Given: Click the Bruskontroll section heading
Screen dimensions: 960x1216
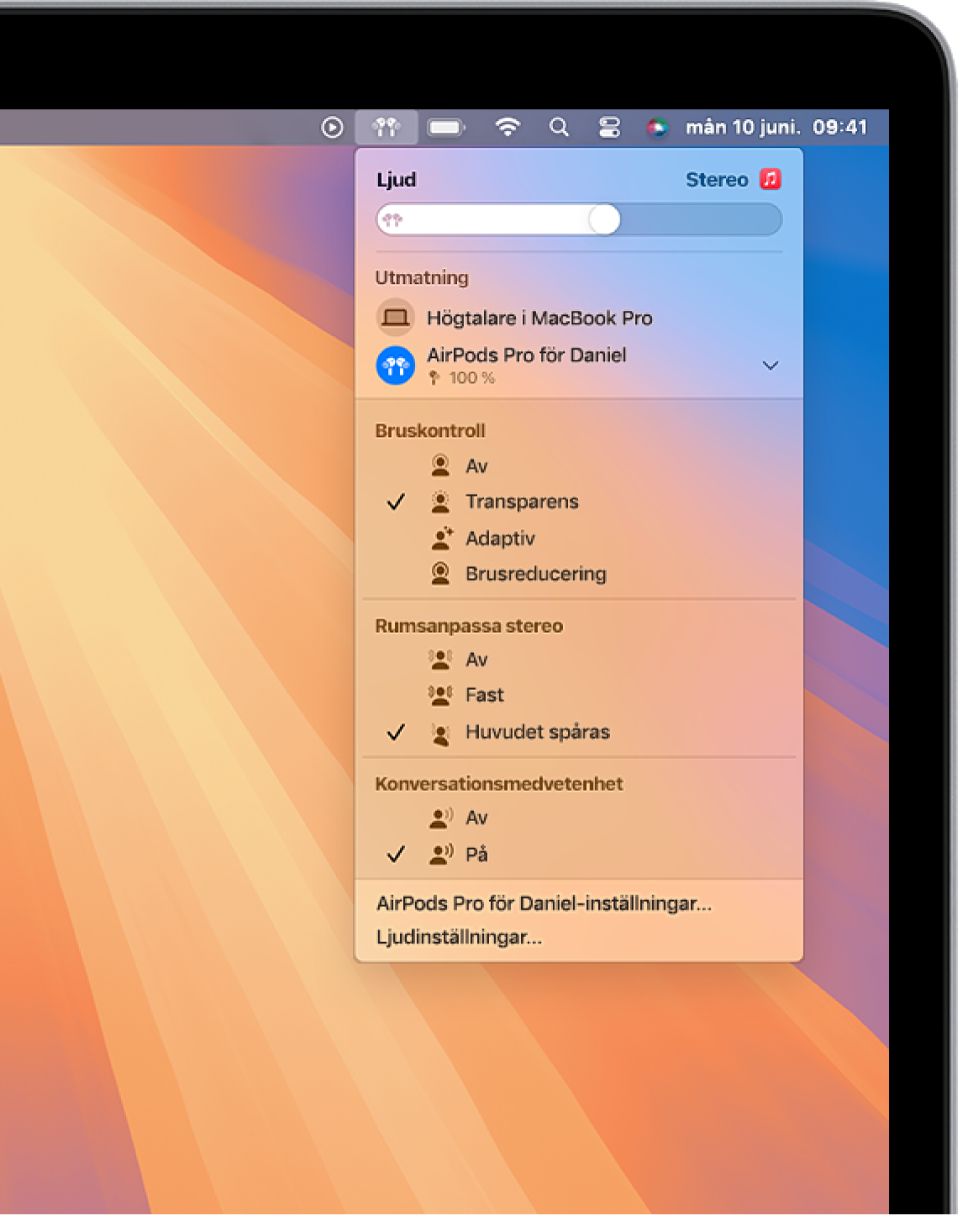Looking at the screenshot, I should 430,431.
